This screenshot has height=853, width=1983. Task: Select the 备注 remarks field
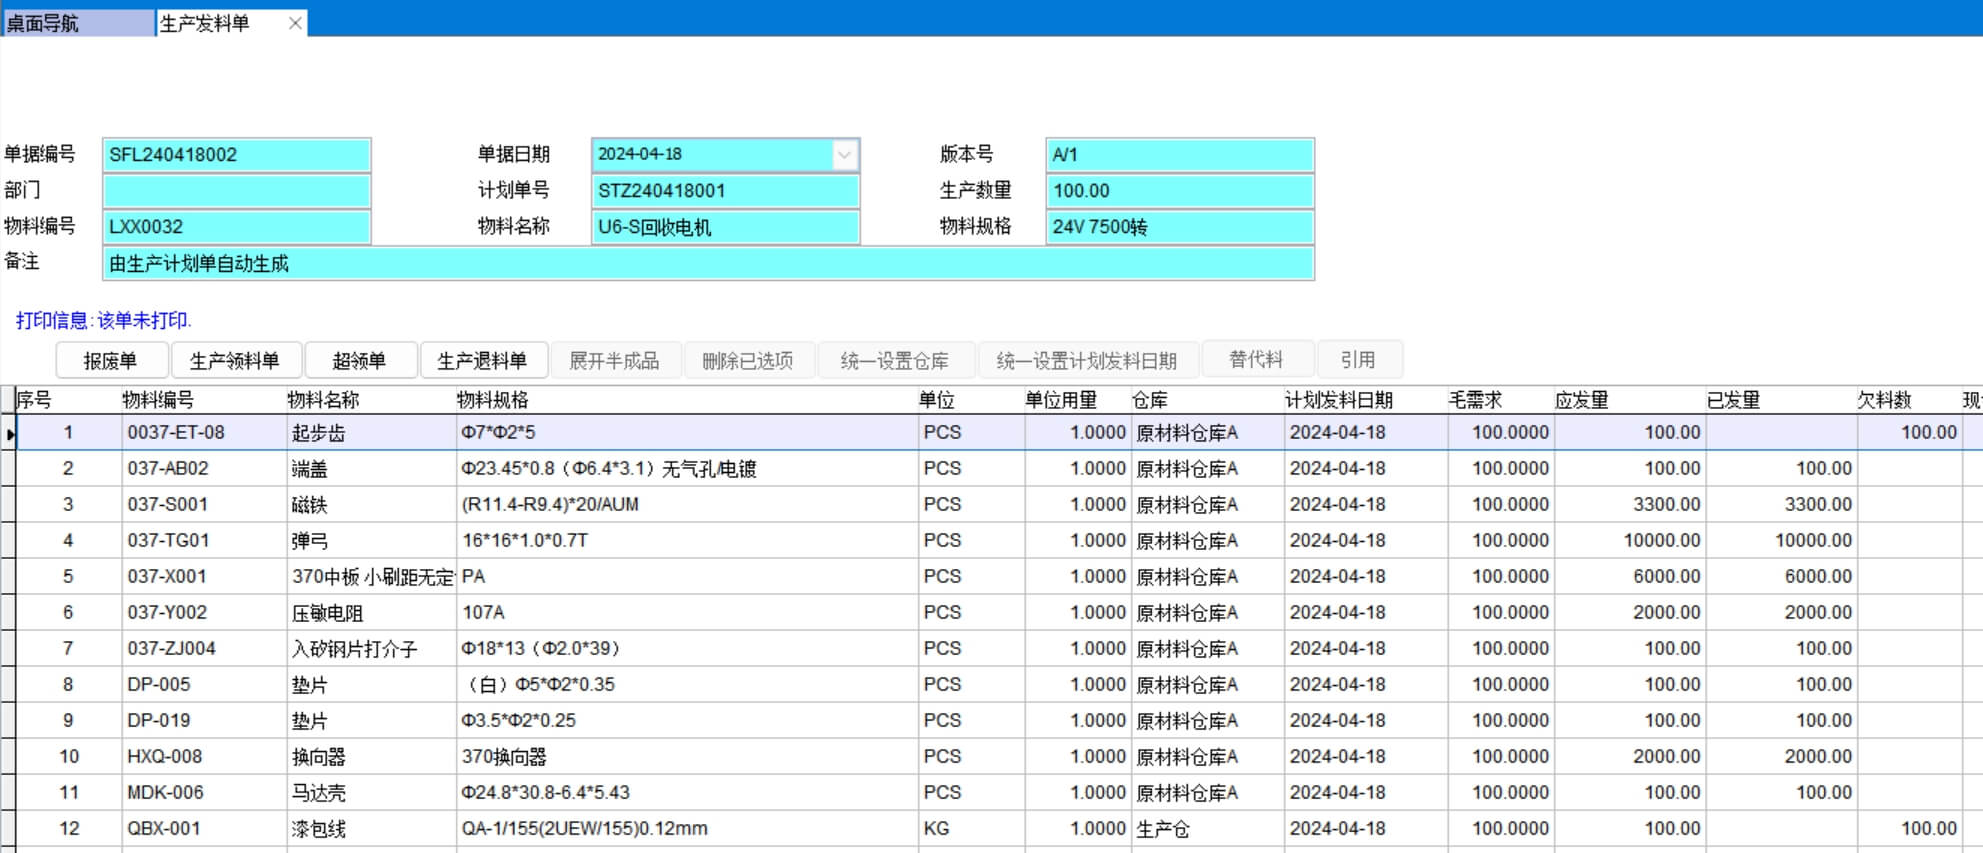click(707, 264)
